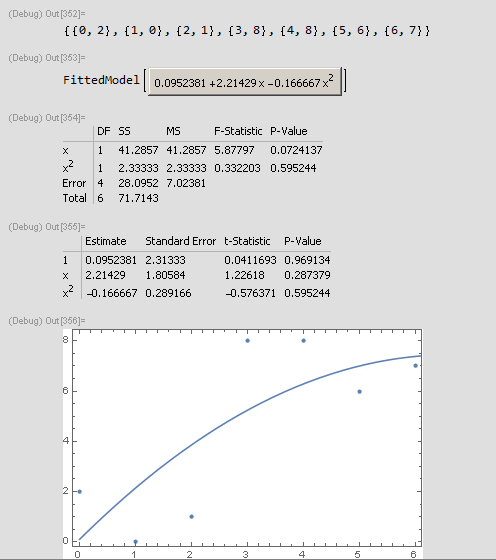Click the y-axis tick label 8
496x560 pixels.
65,340
